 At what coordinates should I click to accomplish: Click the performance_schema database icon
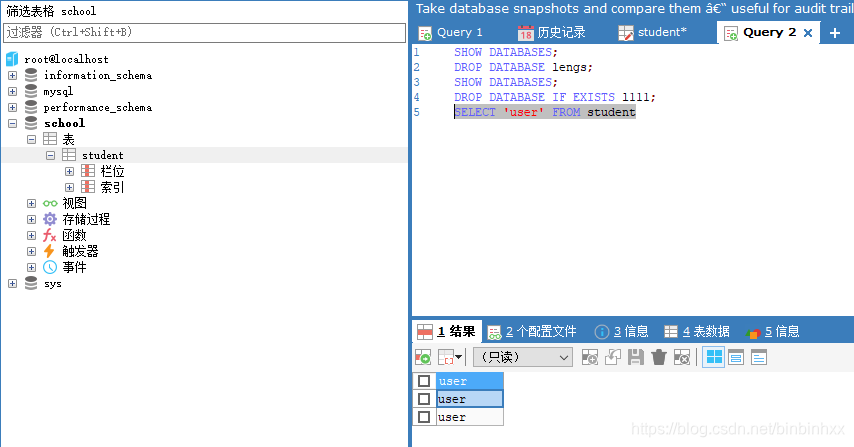[31, 107]
